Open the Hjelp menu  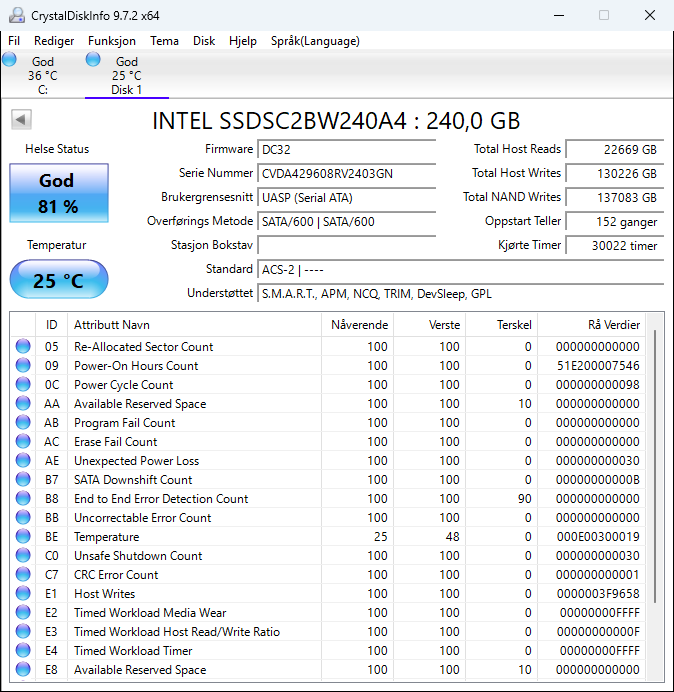click(x=243, y=41)
